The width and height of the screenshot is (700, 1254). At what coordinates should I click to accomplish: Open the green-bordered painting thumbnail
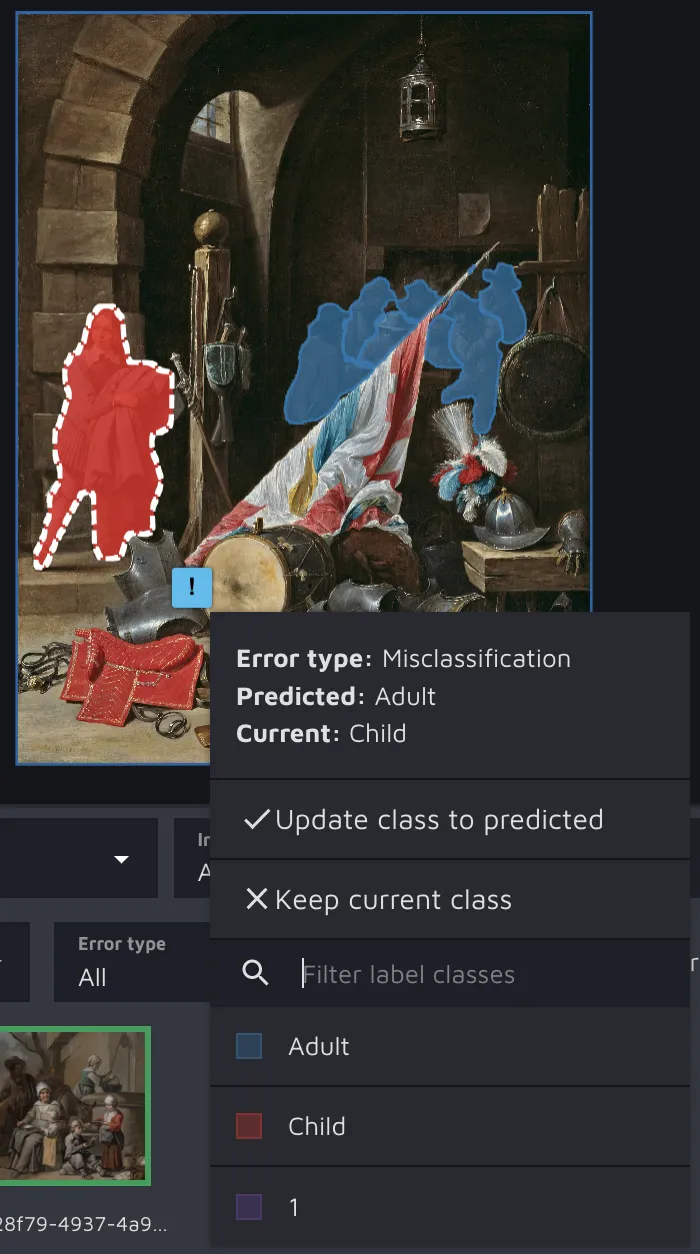click(75, 1106)
